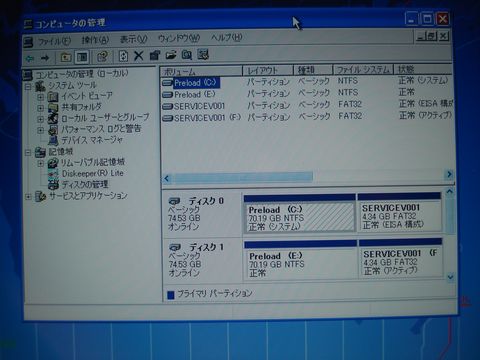Viewport: 480px width, 360px height.
Task: Click the magnifier Explore toolbar icon
Action: [187, 55]
